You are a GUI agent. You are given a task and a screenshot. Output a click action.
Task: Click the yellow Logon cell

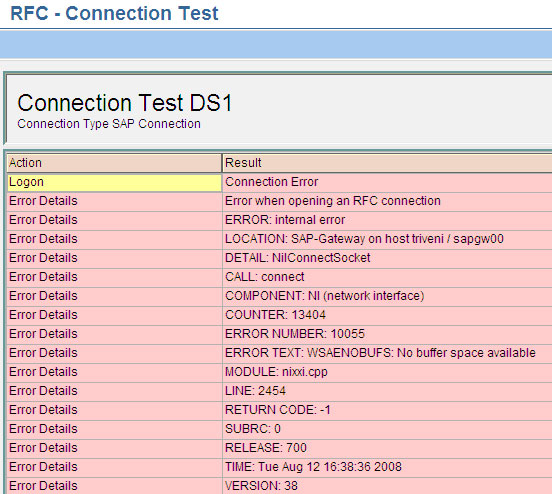[114, 182]
